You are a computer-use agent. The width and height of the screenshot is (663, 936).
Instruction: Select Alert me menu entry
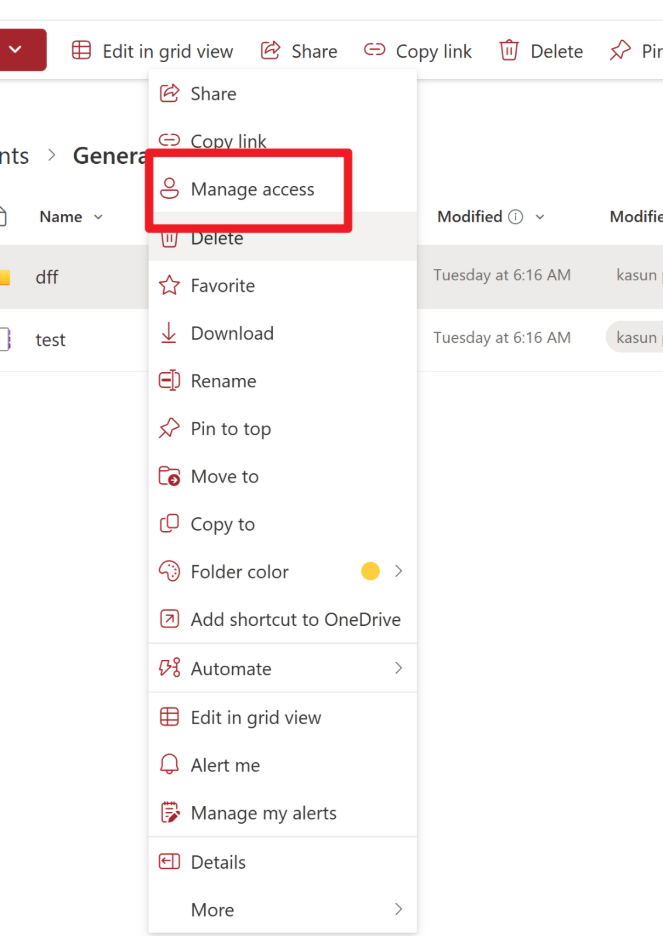tap(282, 765)
